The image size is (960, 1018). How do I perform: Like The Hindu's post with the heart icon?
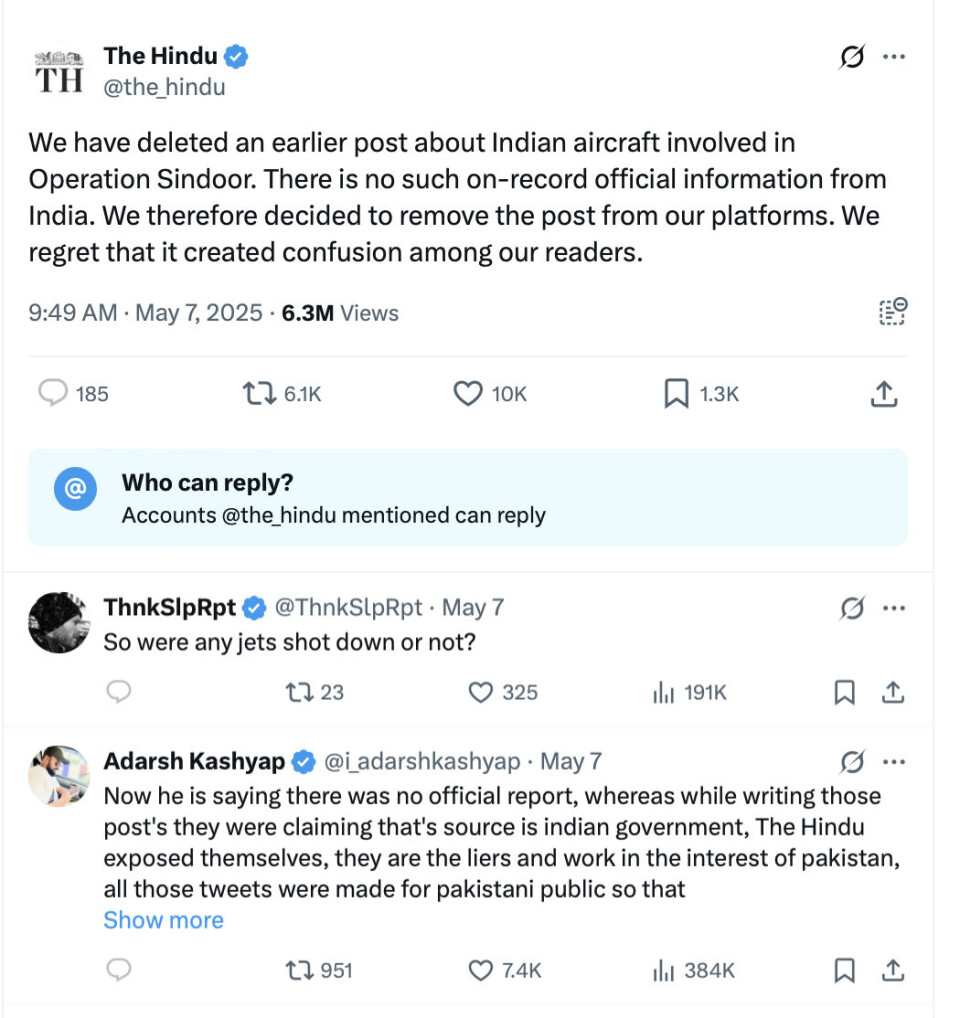(x=468, y=394)
